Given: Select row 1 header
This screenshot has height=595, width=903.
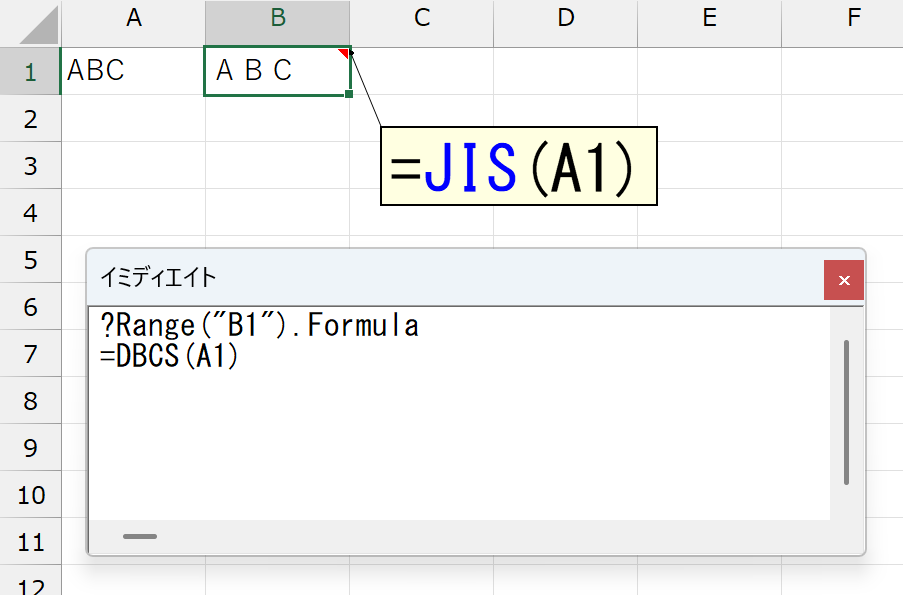Looking at the screenshot, I should [31, 71].
